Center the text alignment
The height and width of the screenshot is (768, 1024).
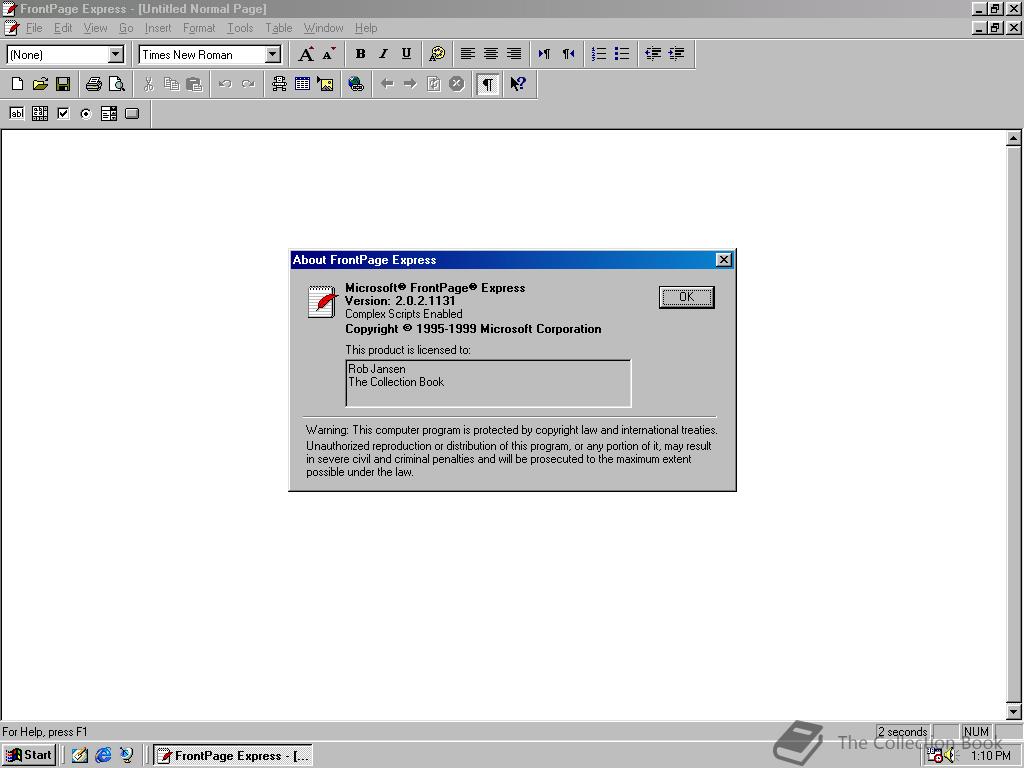490,54
